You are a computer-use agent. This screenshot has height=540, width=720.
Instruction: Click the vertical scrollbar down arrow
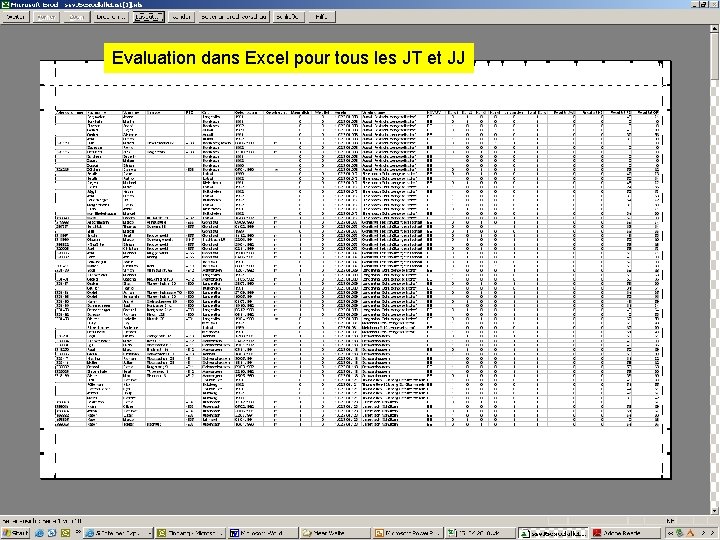pyautogui.click(x=715, y=511)
